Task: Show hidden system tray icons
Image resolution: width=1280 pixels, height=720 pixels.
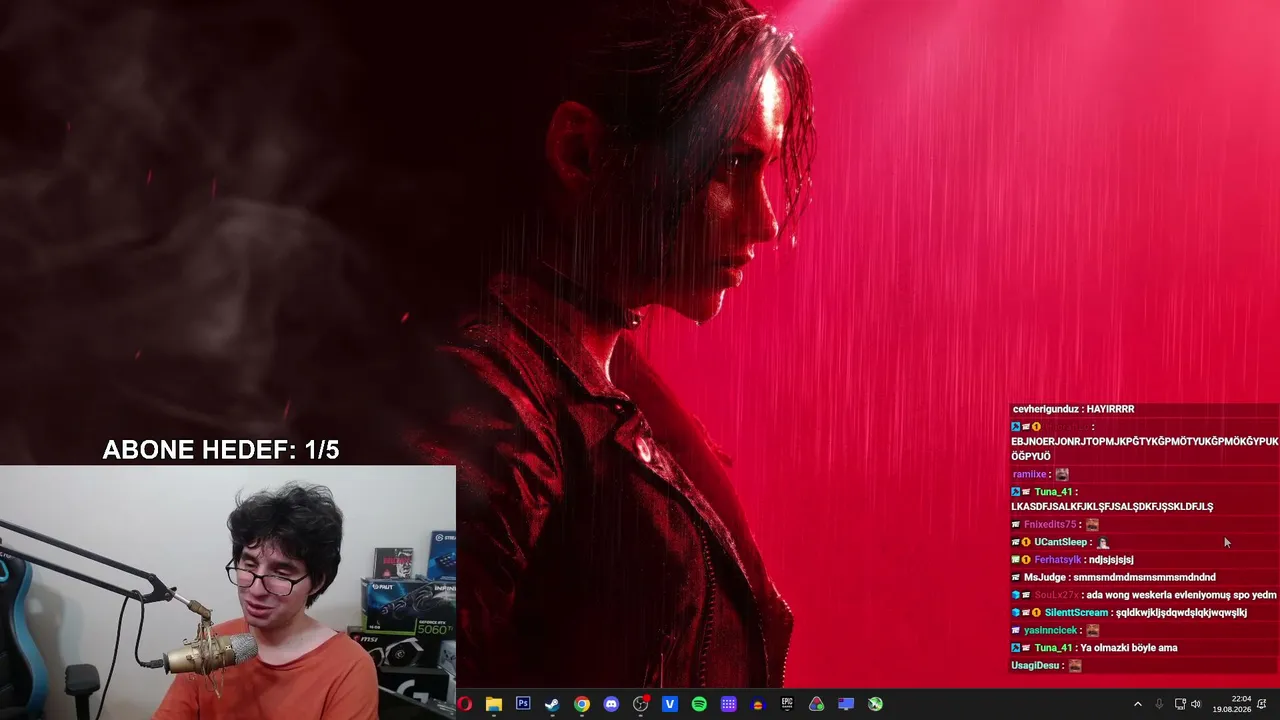Action: (1137, 704)
